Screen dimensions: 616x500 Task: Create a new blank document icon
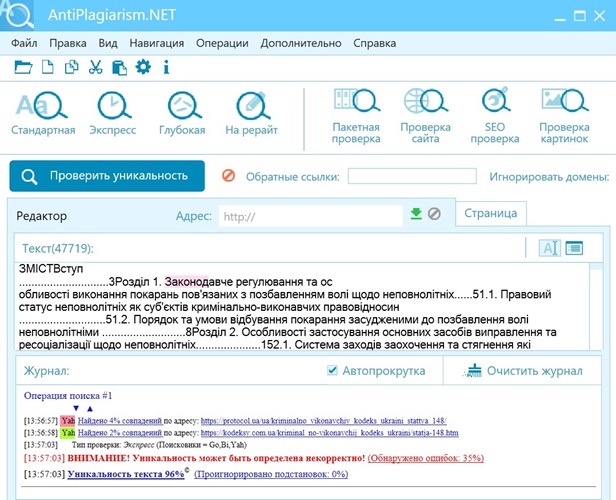click(48, 67)
